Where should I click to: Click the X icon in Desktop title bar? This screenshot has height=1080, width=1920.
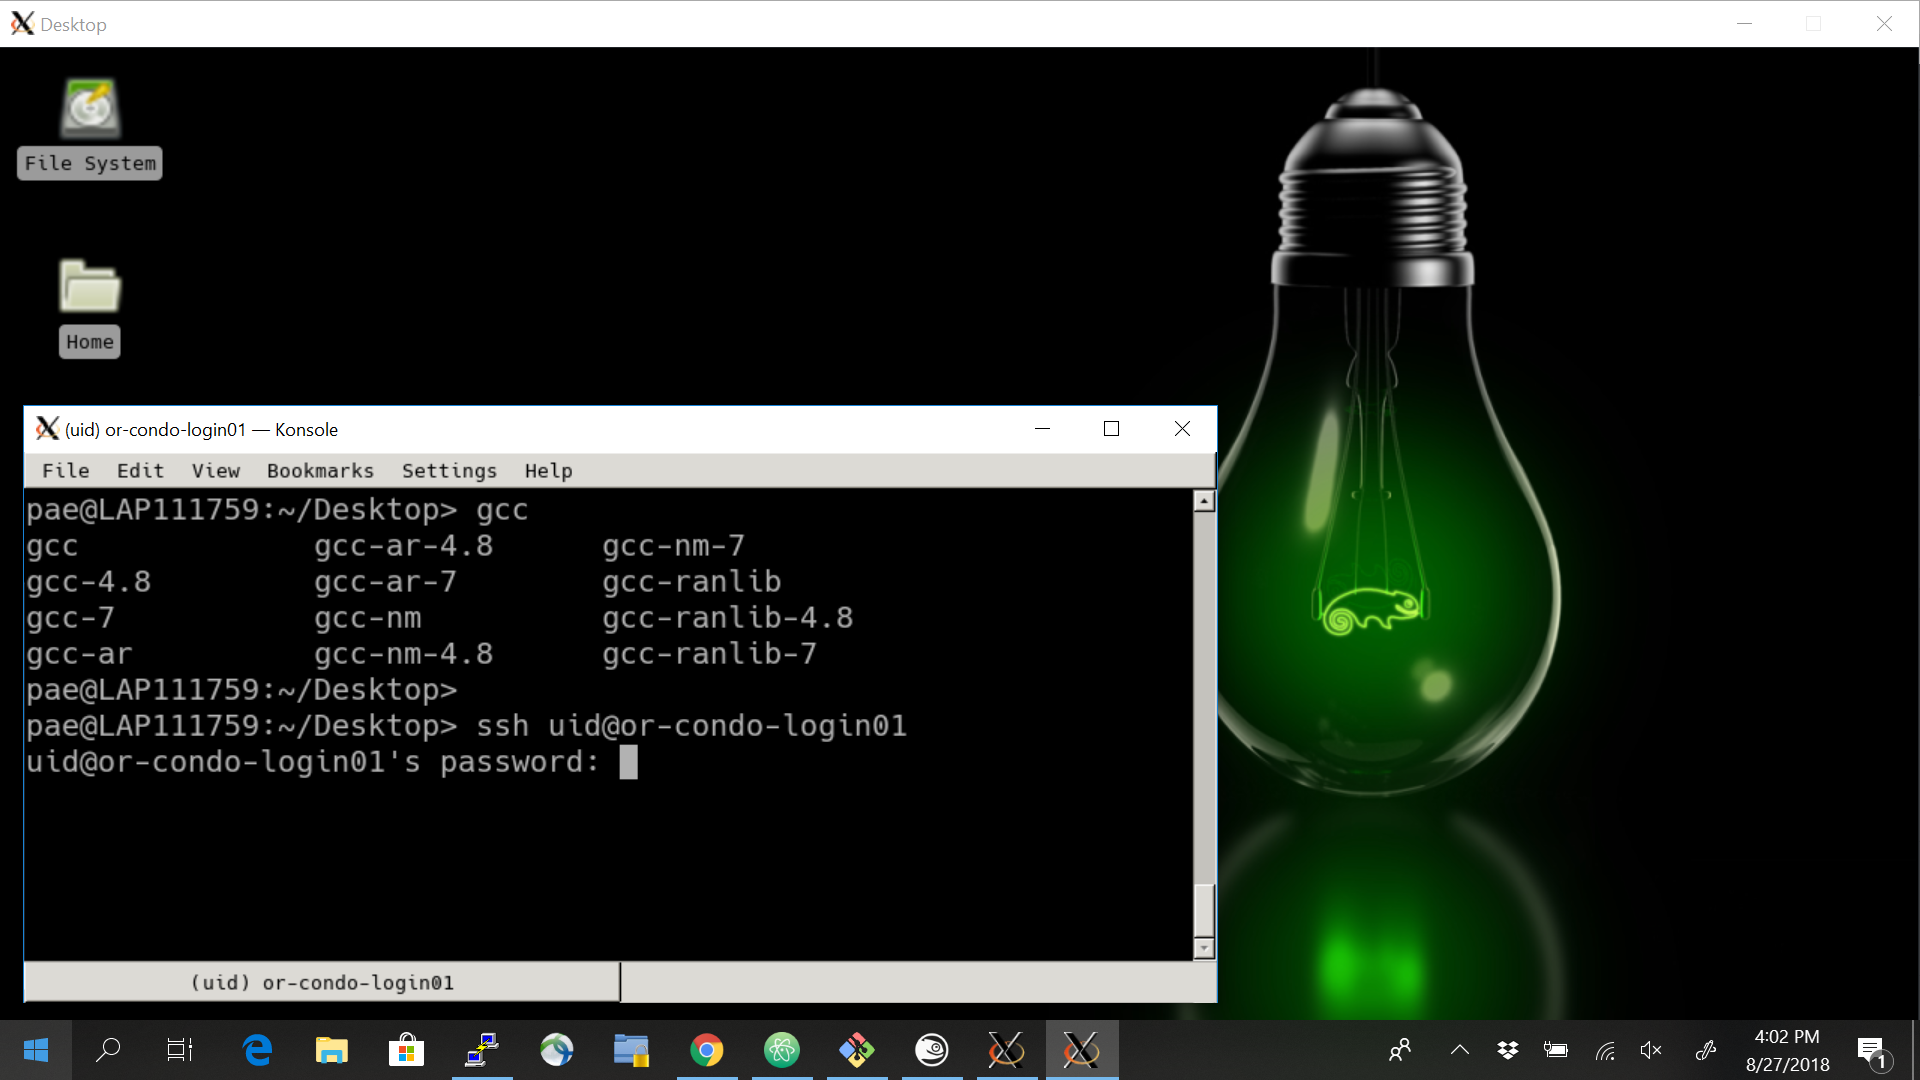coord(22,24)
